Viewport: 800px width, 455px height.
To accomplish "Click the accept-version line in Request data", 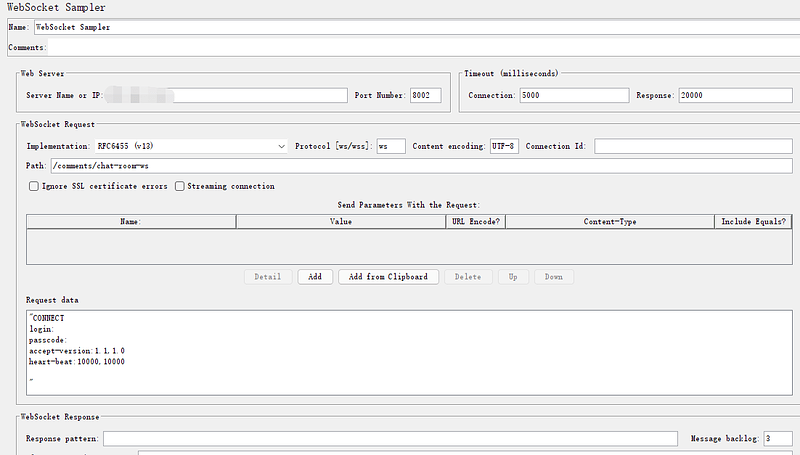I will (x=77, y=351).
